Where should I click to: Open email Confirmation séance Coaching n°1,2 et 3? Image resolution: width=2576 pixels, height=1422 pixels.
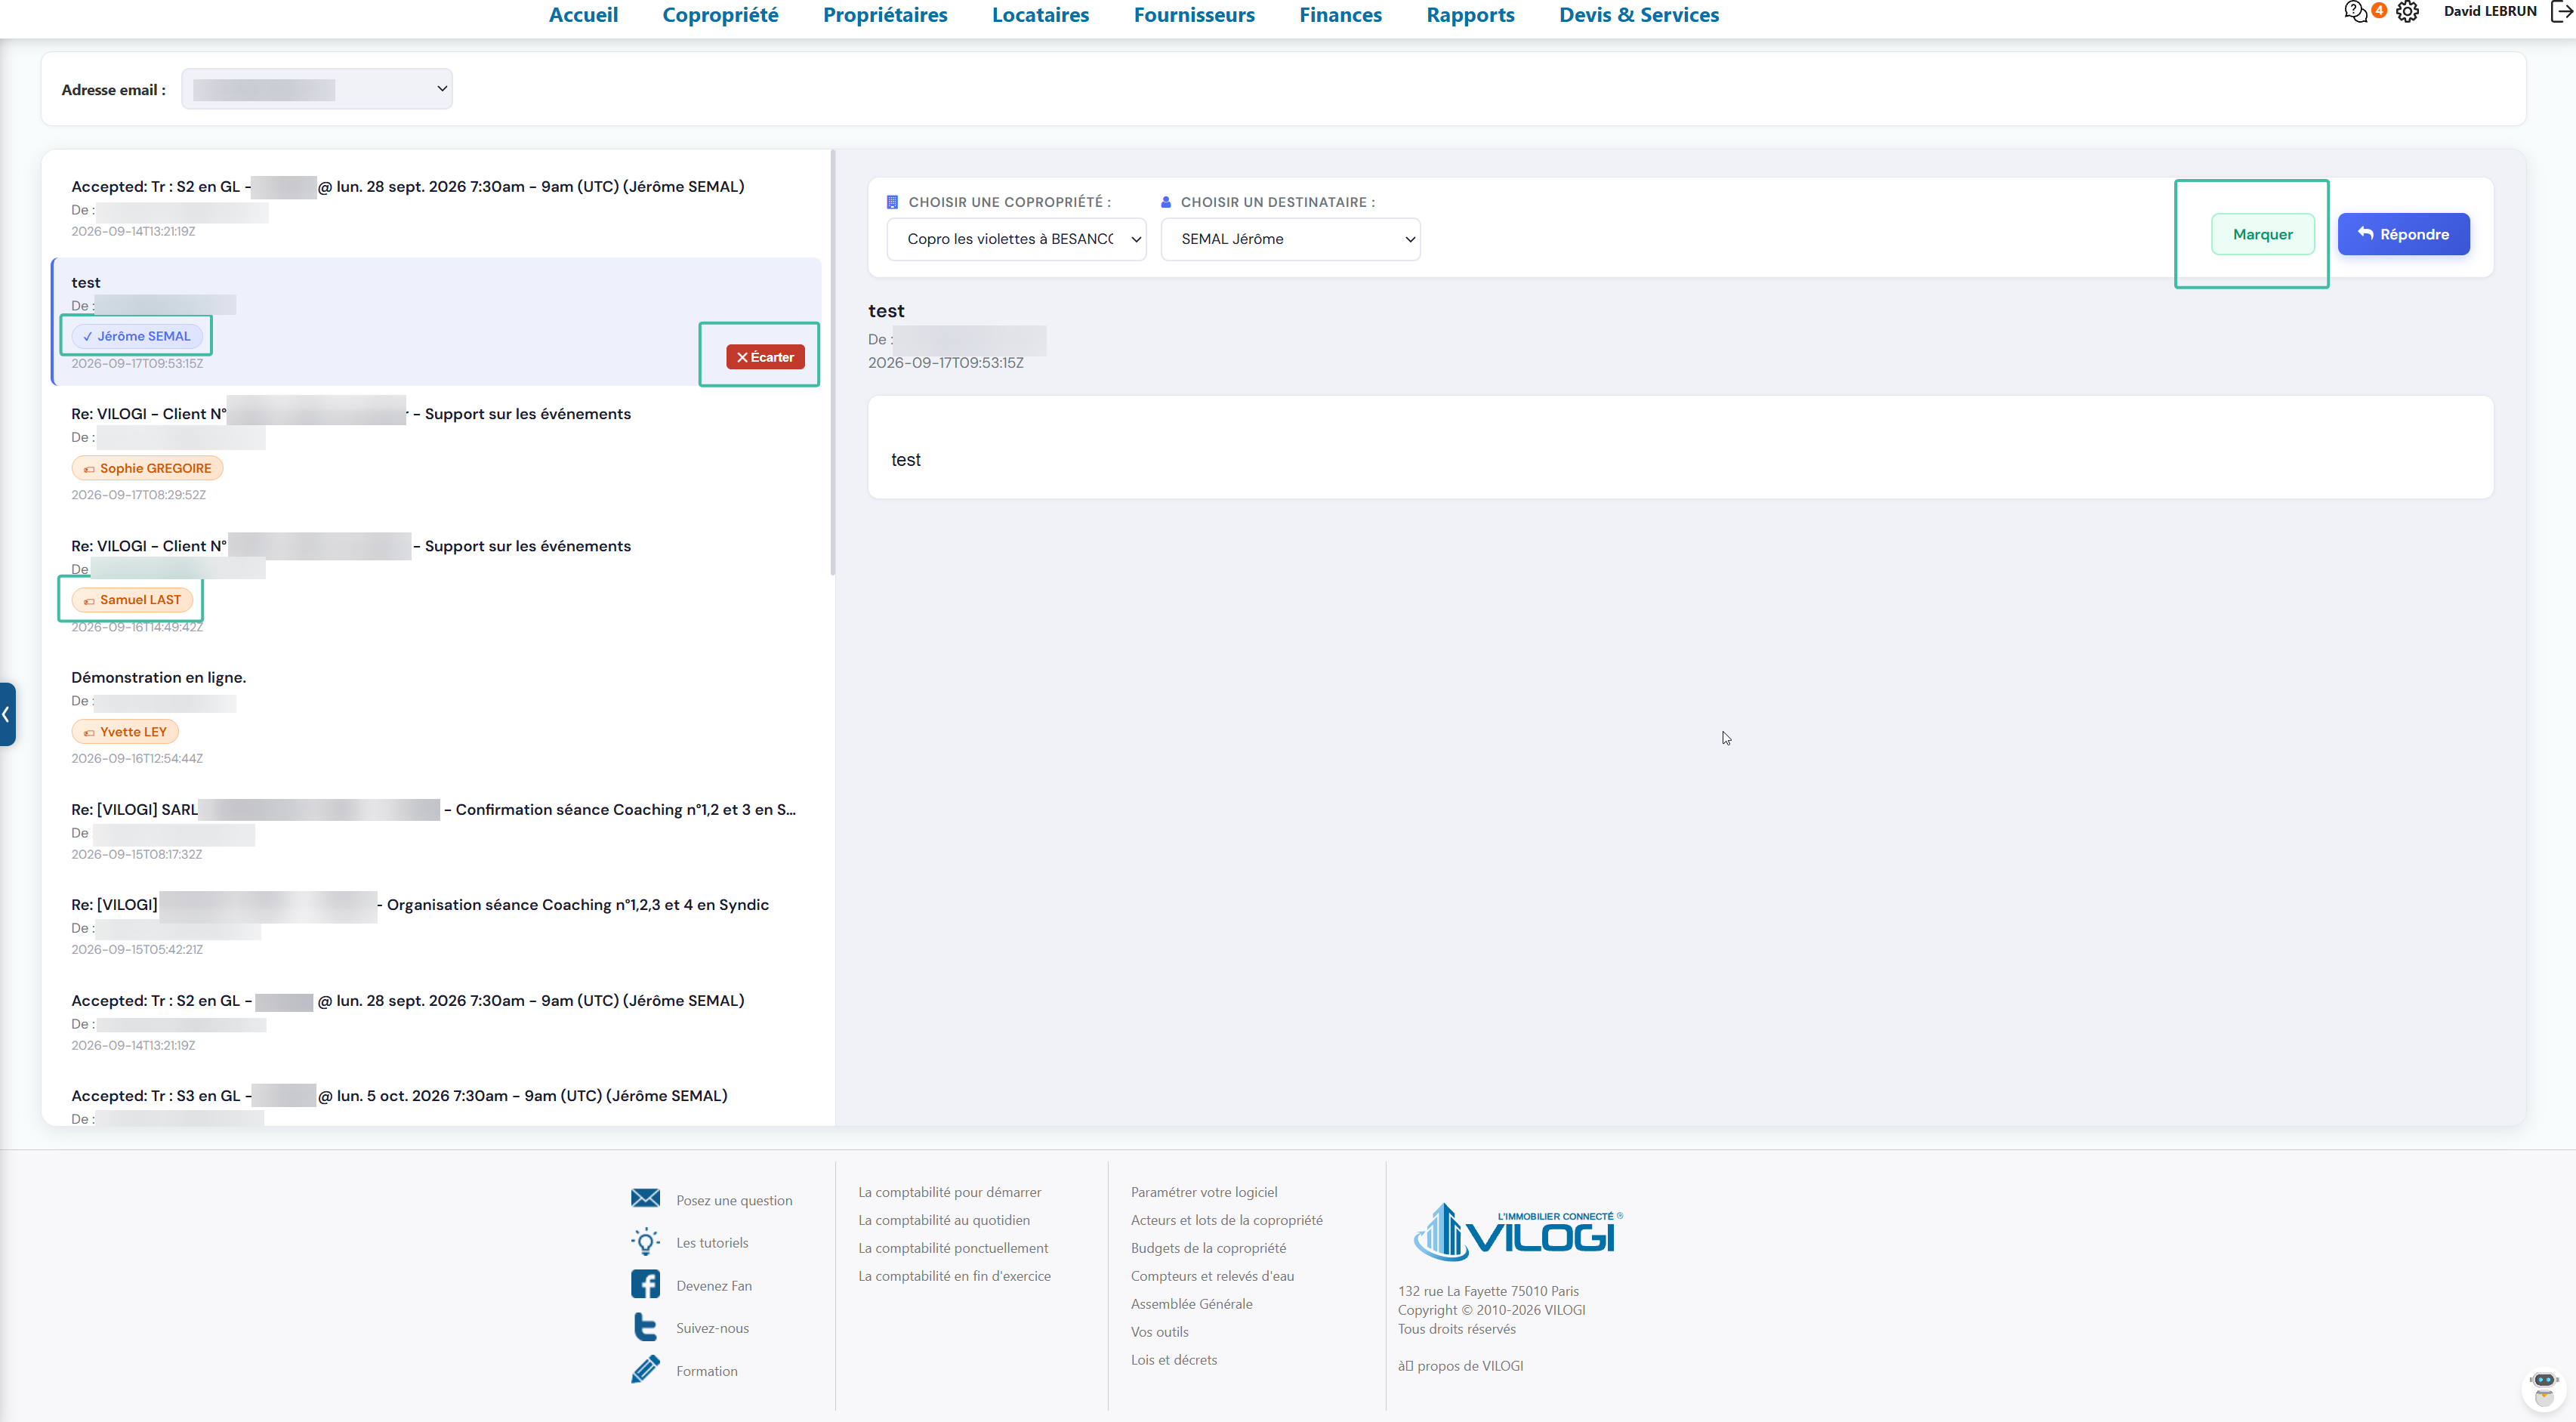coord(437,830)
